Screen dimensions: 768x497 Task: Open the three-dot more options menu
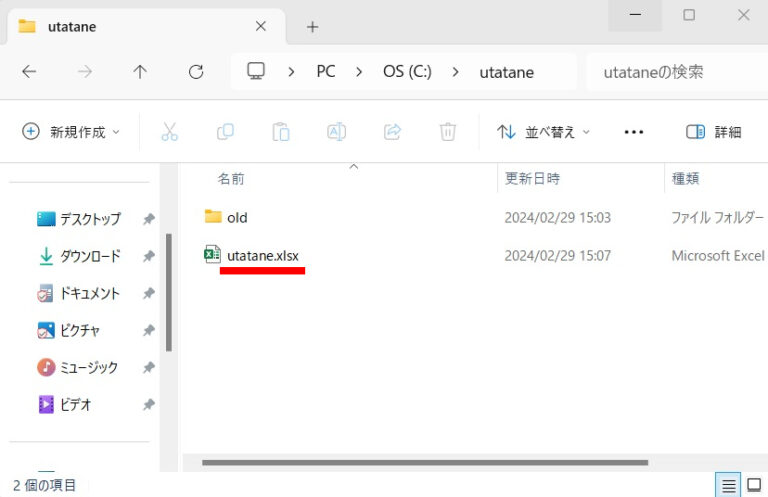coord(633,132)
